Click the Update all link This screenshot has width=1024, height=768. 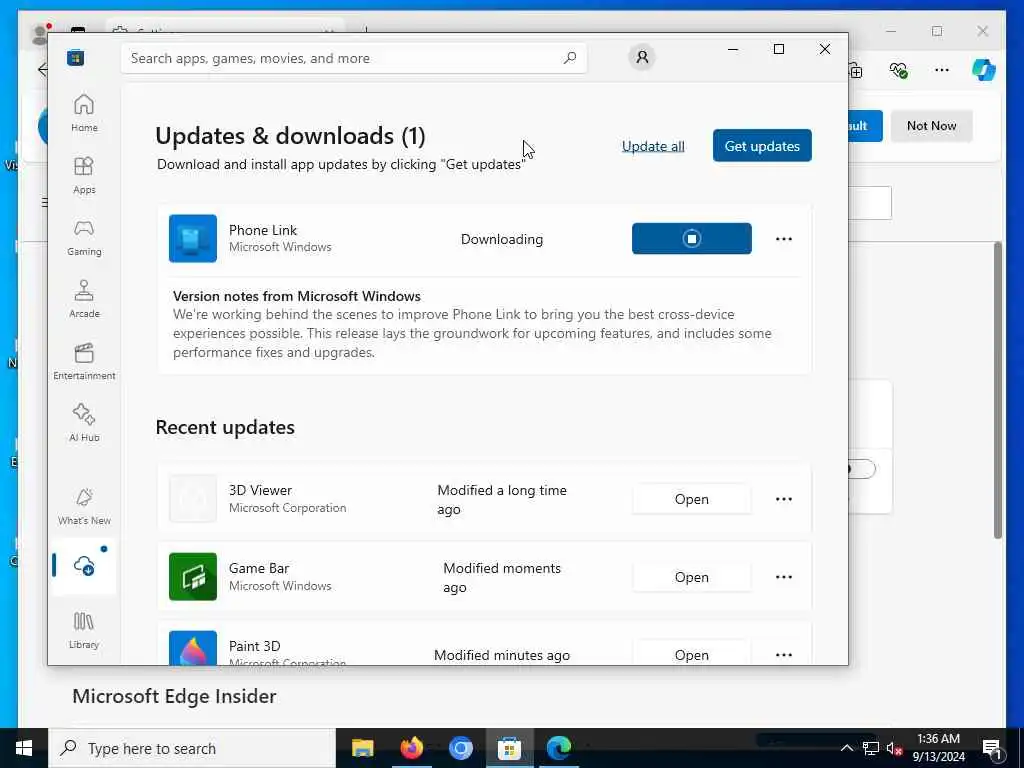click(x=653, y=146)
